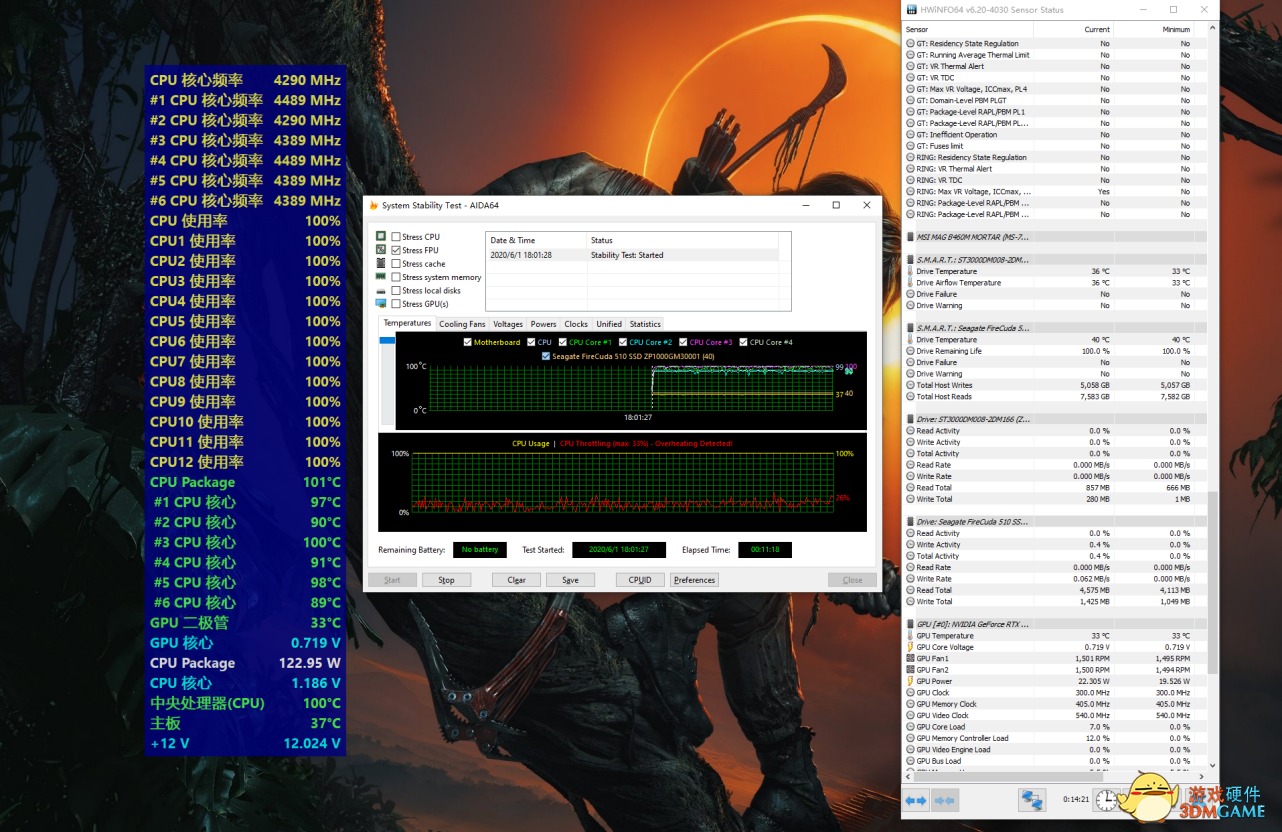The height and width of the screenshot is (832, 1282).
Task: Click the Stress system memory RAM icon
Action: [x=381, y=277]
